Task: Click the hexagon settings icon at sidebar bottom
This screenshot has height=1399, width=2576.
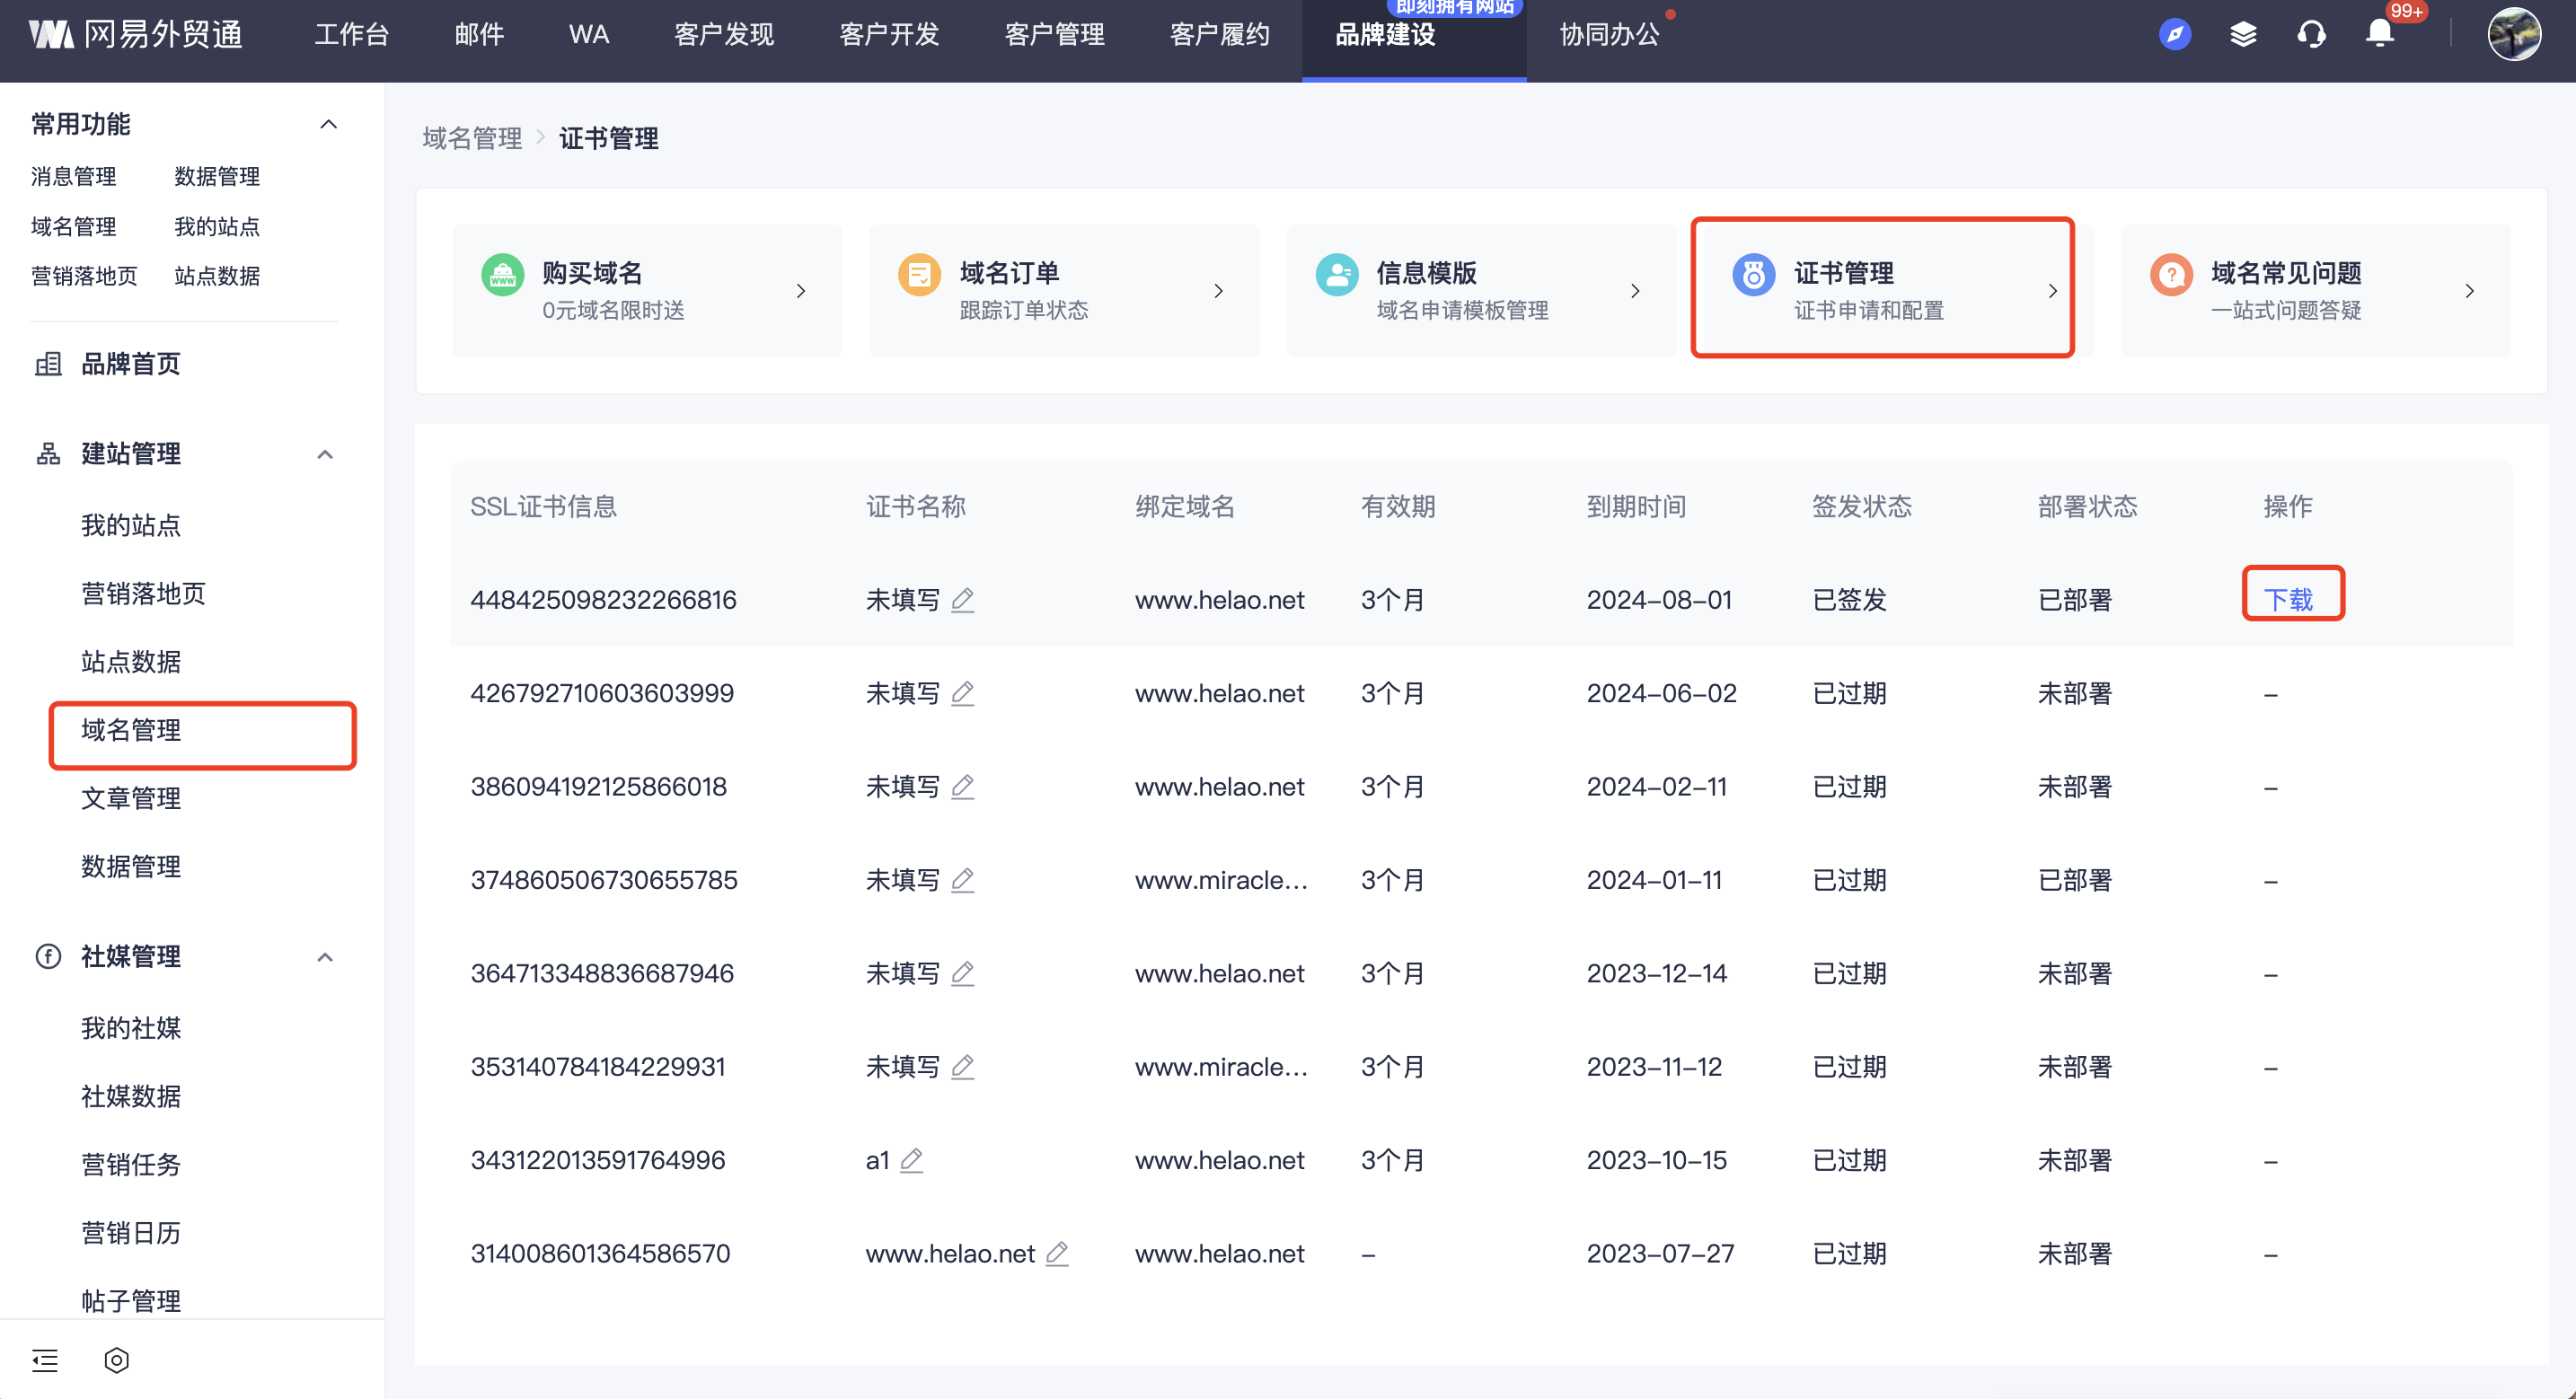Action: pyautogui.click(x=116, y=1360)
